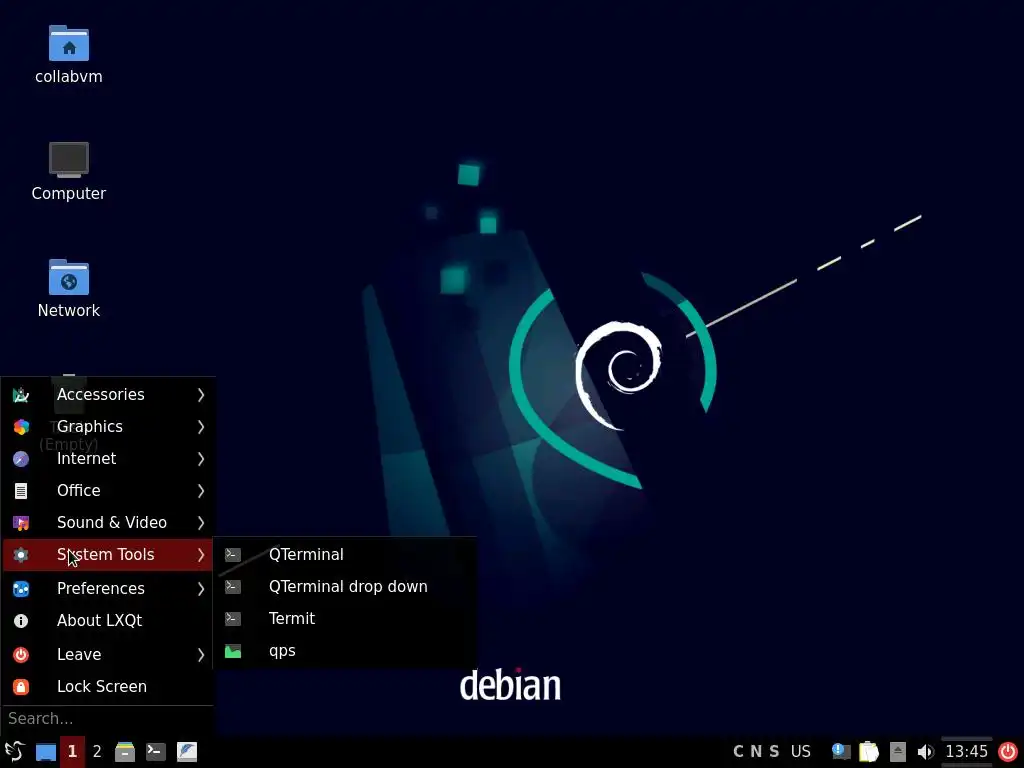Open the Internet menu entry
Screen dimensions: 1024x768
point(108,458)
